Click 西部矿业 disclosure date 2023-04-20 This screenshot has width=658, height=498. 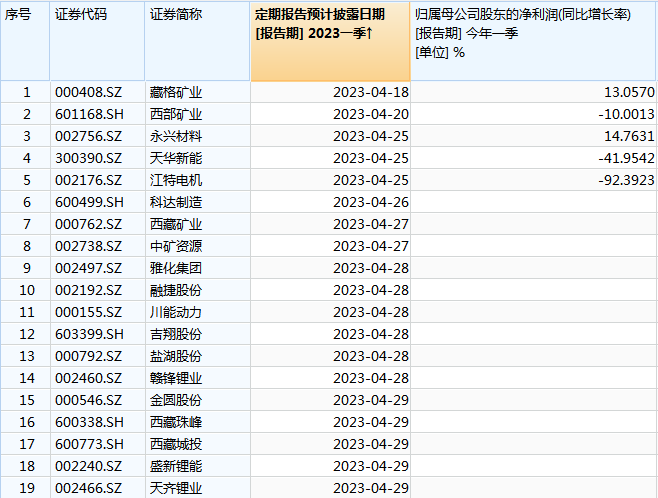[x=371, y=114]
